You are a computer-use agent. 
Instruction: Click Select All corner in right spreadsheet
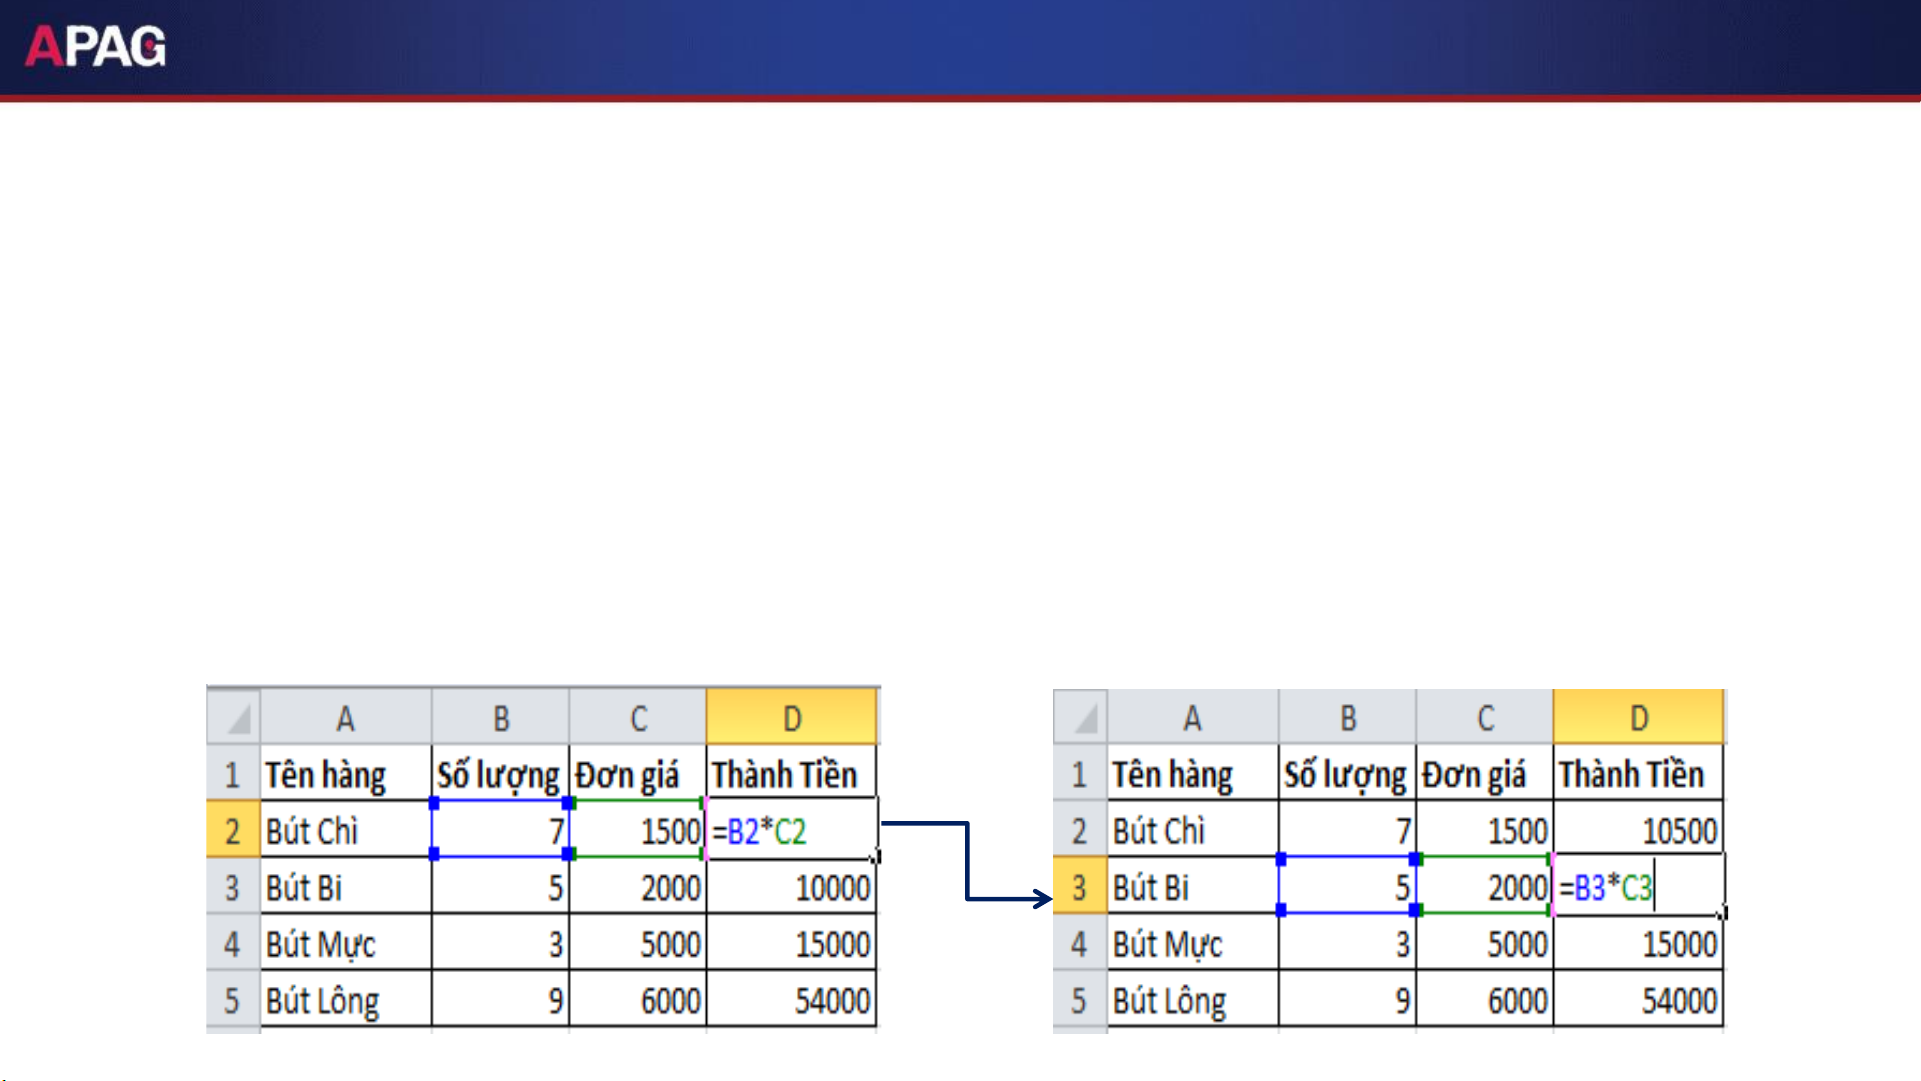click(1081, 717)
